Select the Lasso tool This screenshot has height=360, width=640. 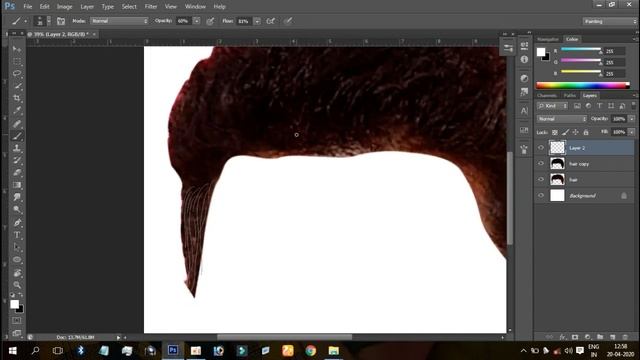[17, 74]
